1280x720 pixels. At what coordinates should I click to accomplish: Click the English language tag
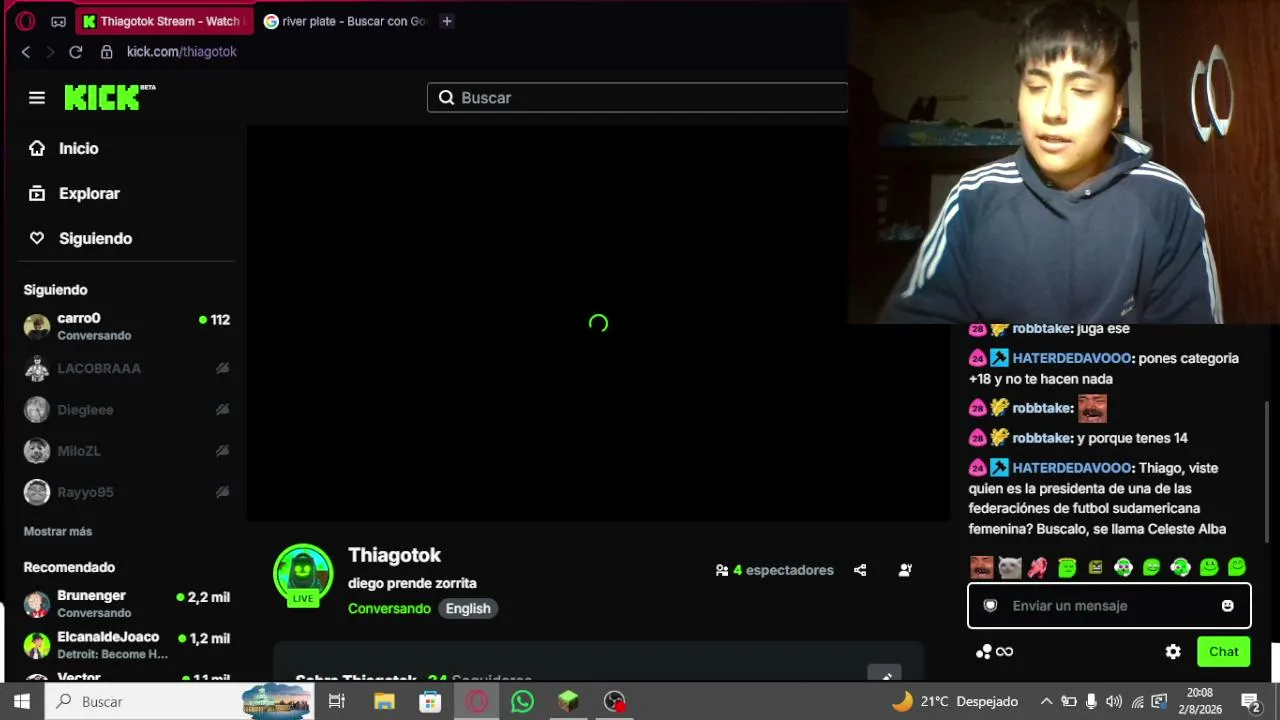click(x=468, y=608)
